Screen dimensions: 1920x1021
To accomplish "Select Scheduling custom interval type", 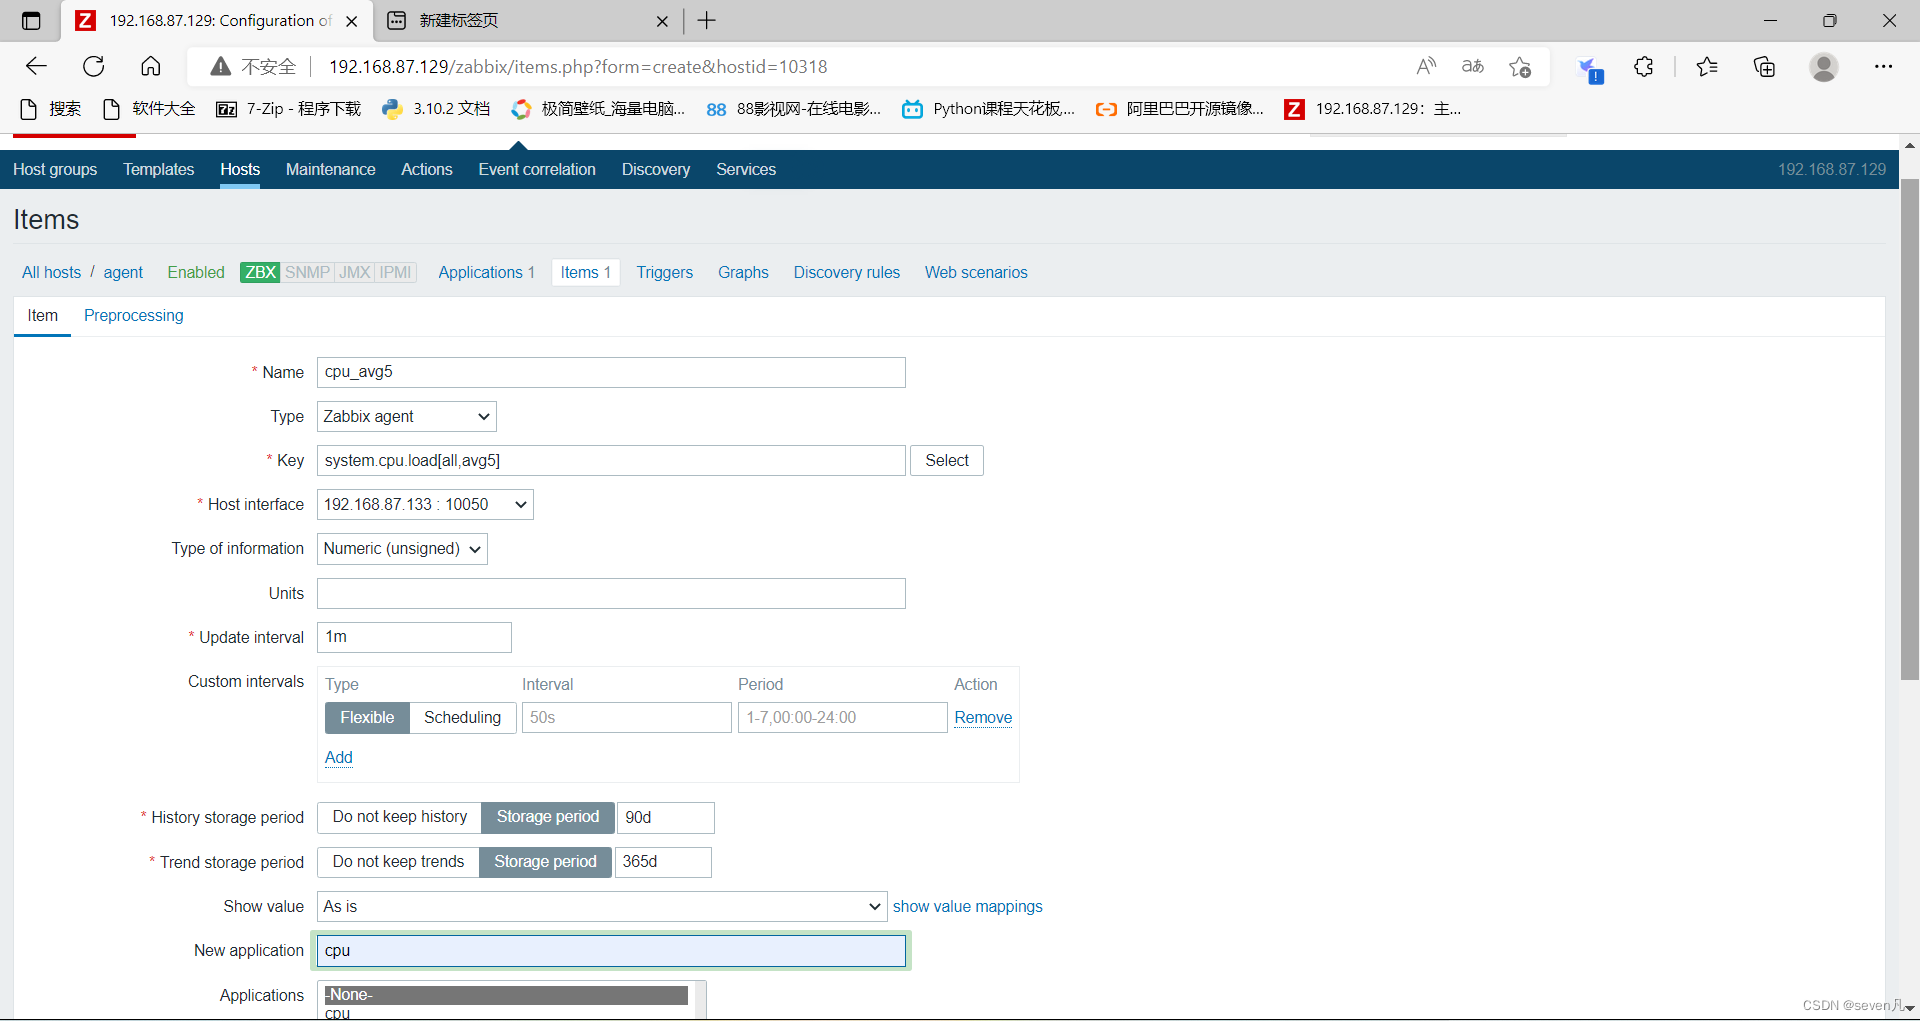I will click(x=462, y=718).
